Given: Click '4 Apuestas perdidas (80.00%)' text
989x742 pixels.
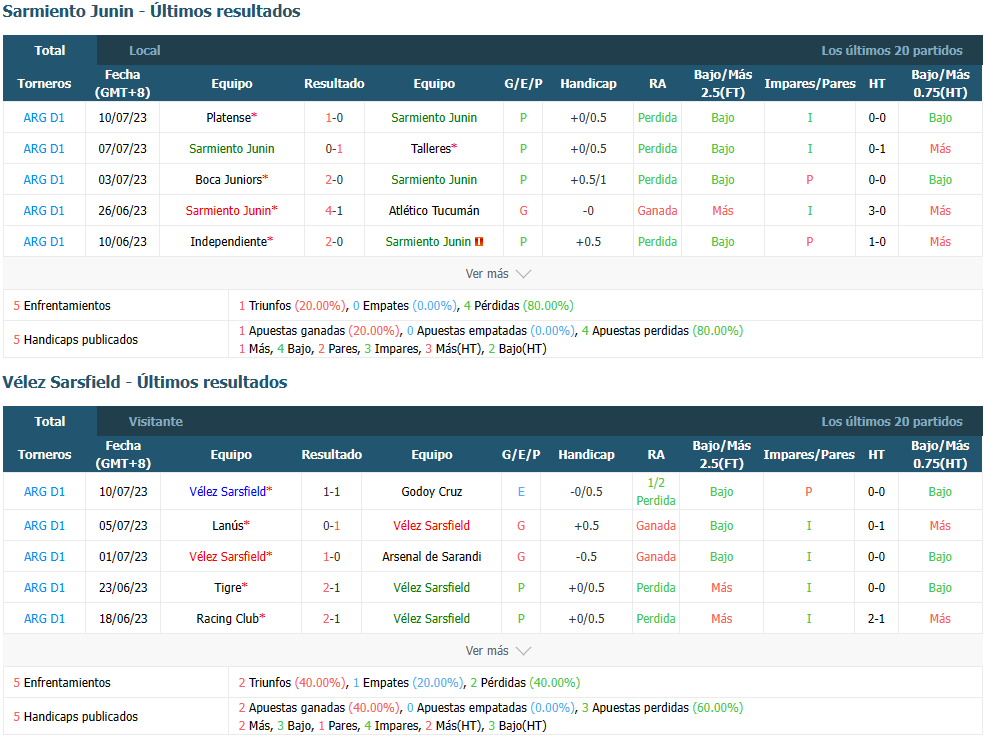Looking at the screenshot, I should click(662, 331).
